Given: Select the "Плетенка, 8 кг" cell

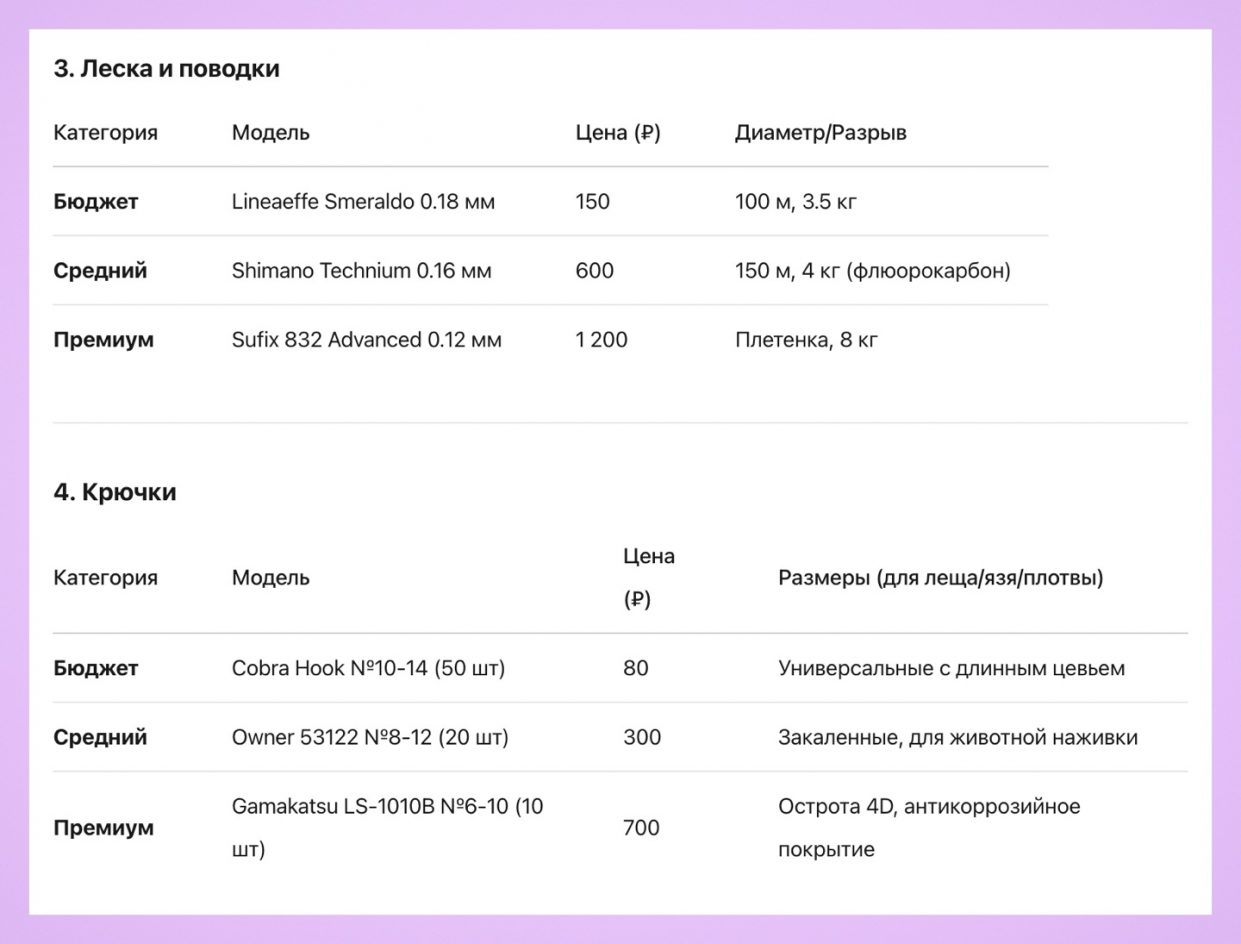Looking at the screenshot, I should 806,340.
